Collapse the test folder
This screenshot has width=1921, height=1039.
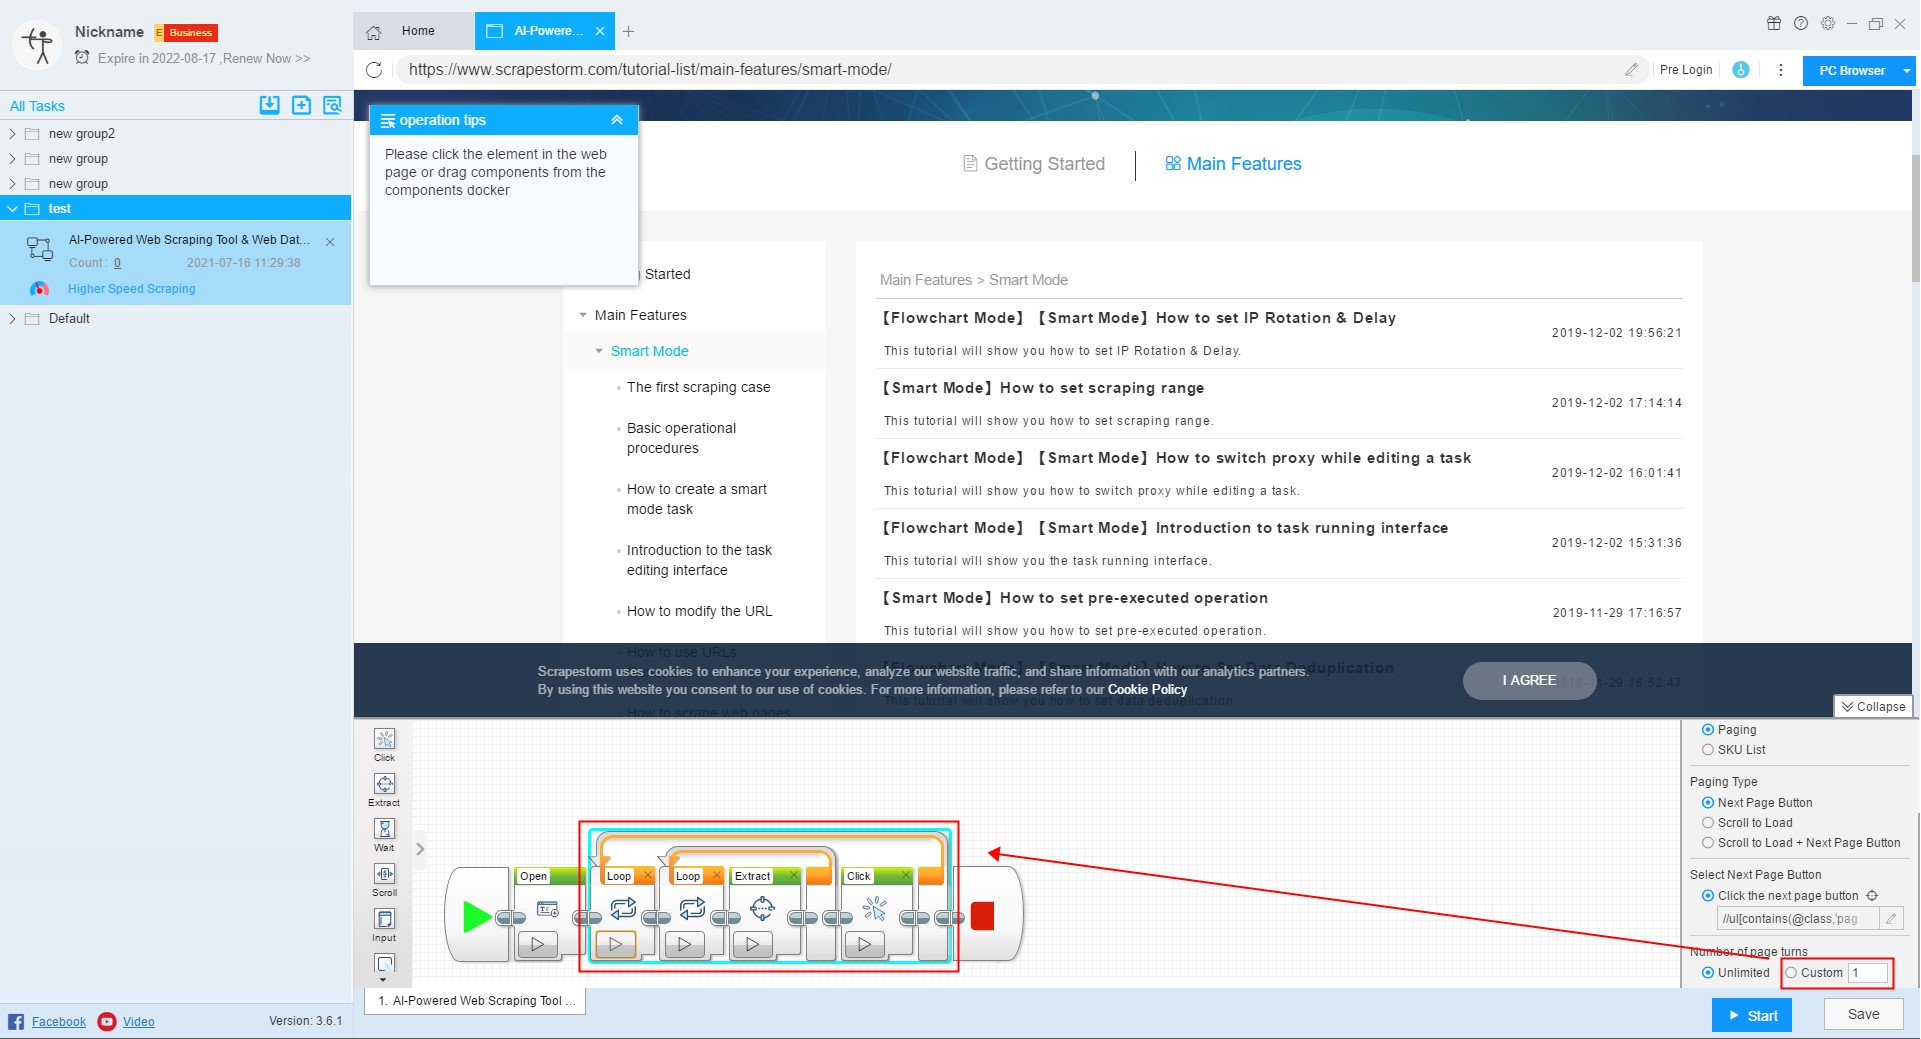12,209
